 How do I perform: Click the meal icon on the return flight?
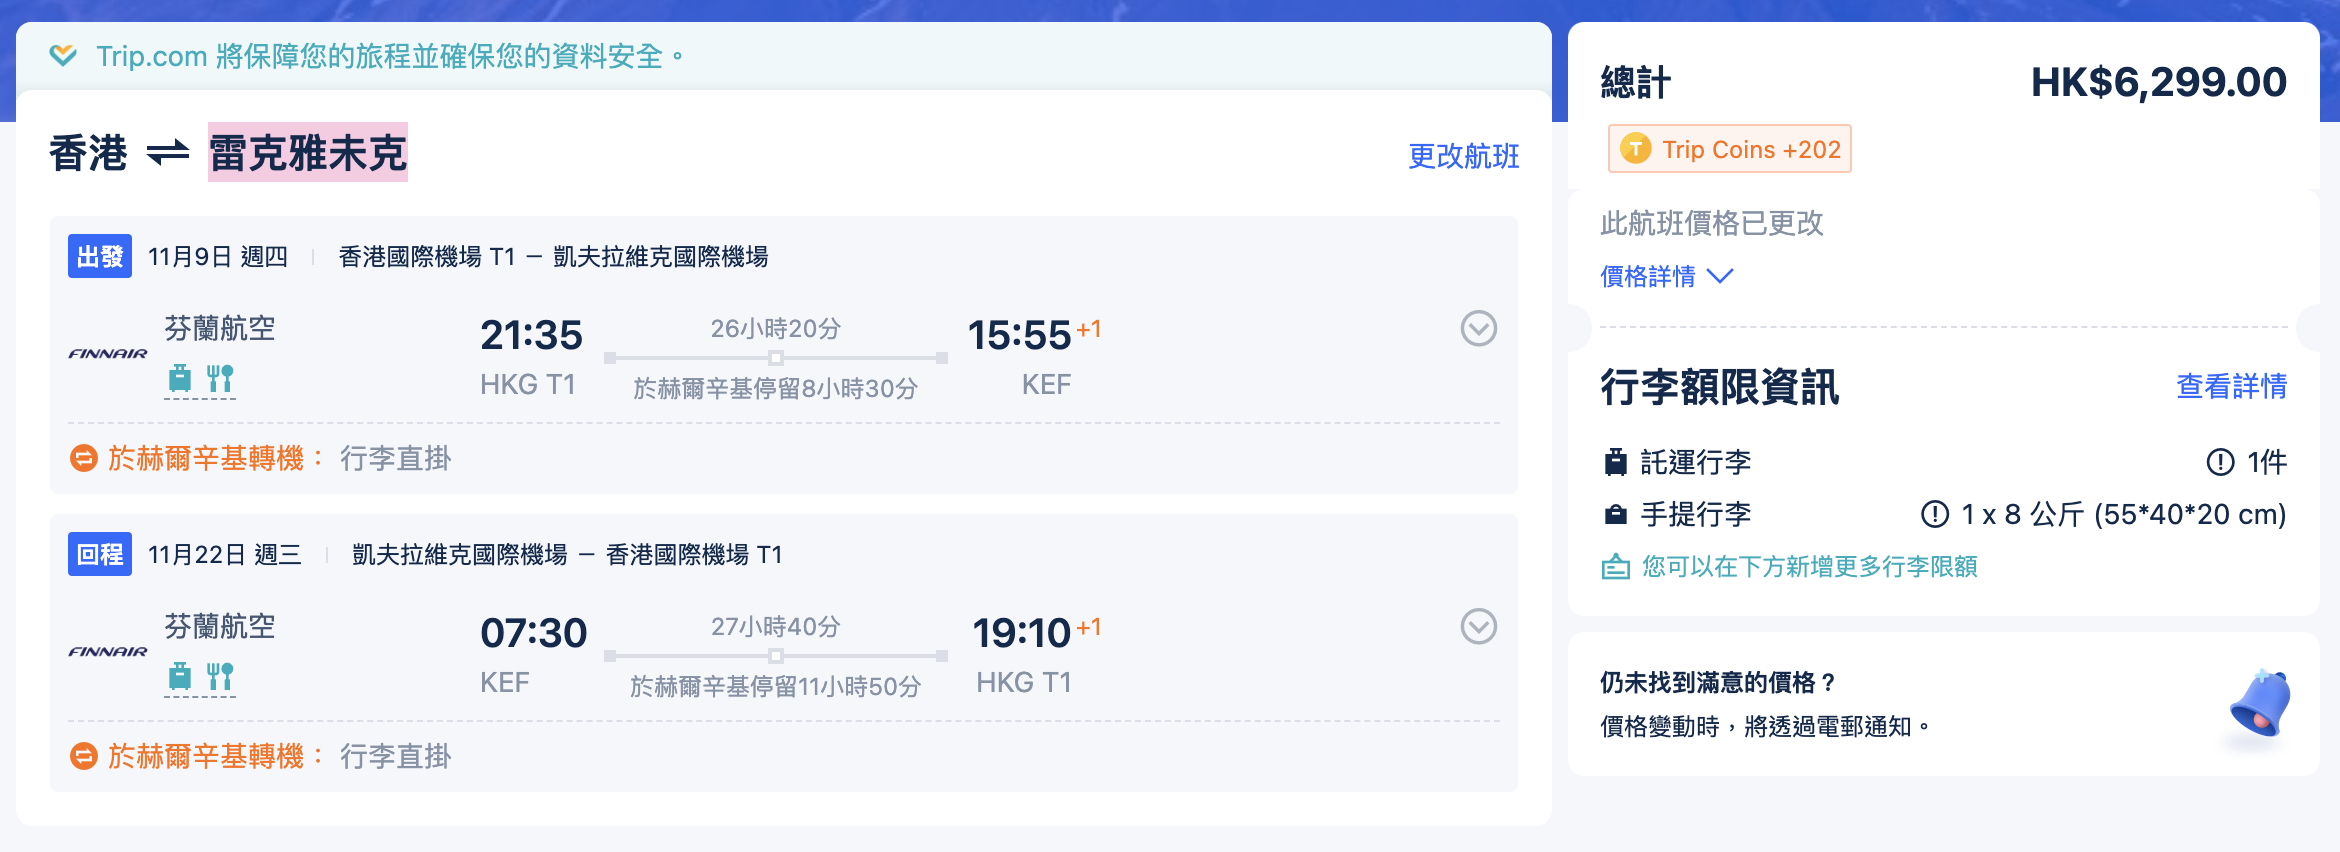pos(220,676)
